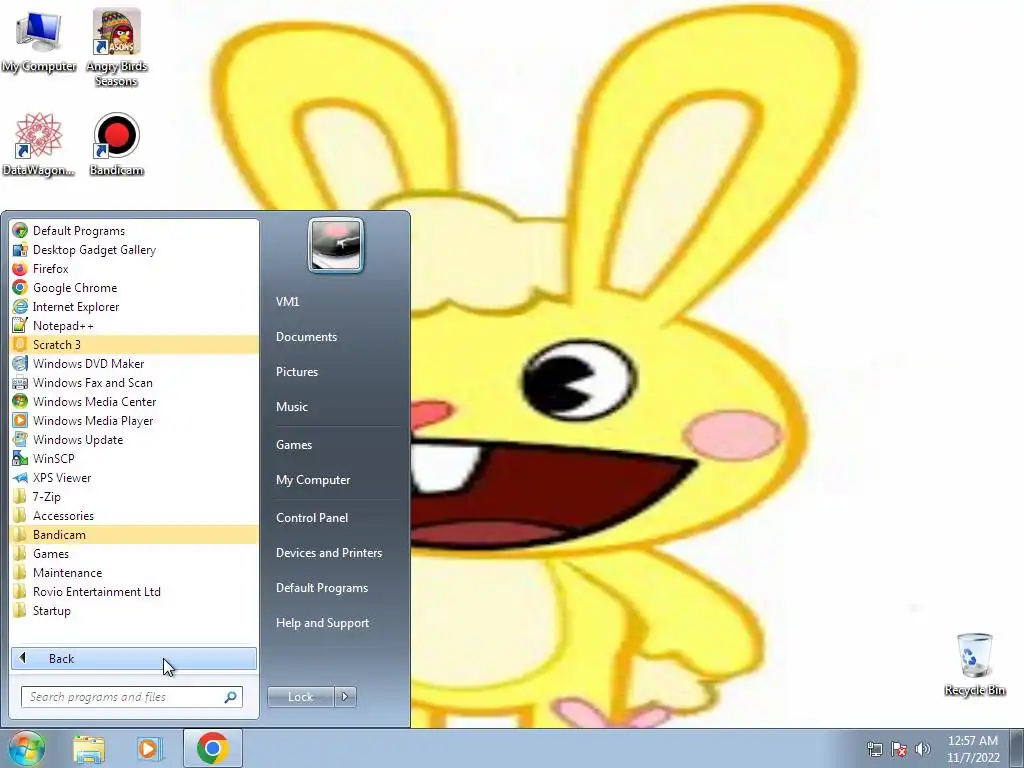The width and height of the screenshot is (1024, 768).
Task: Expand the Games program folder
Action: (134, 553)
